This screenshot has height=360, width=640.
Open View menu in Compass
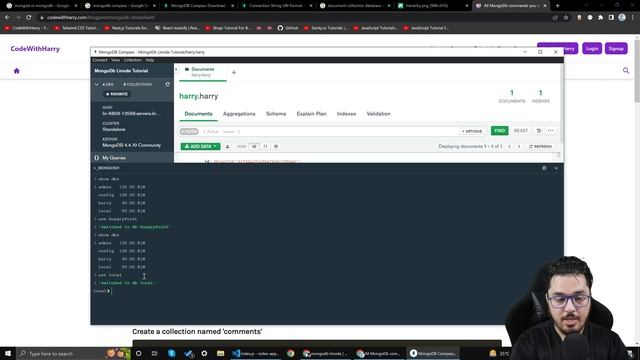116,60
